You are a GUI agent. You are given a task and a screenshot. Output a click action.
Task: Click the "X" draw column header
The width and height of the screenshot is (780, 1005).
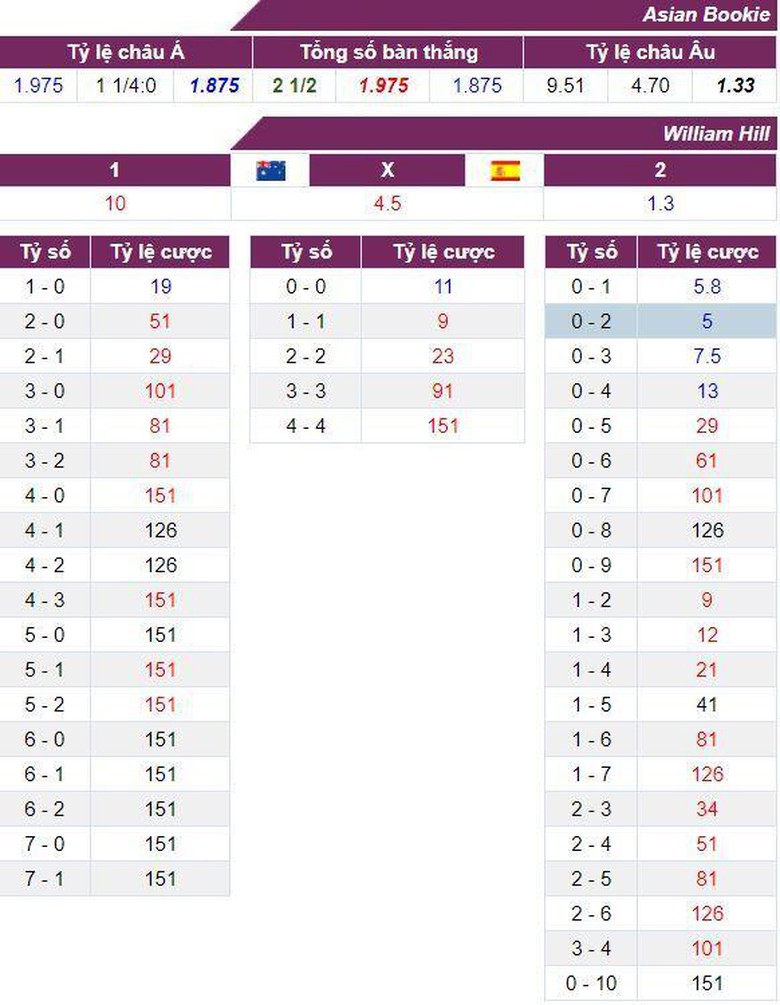pos(388,170)
